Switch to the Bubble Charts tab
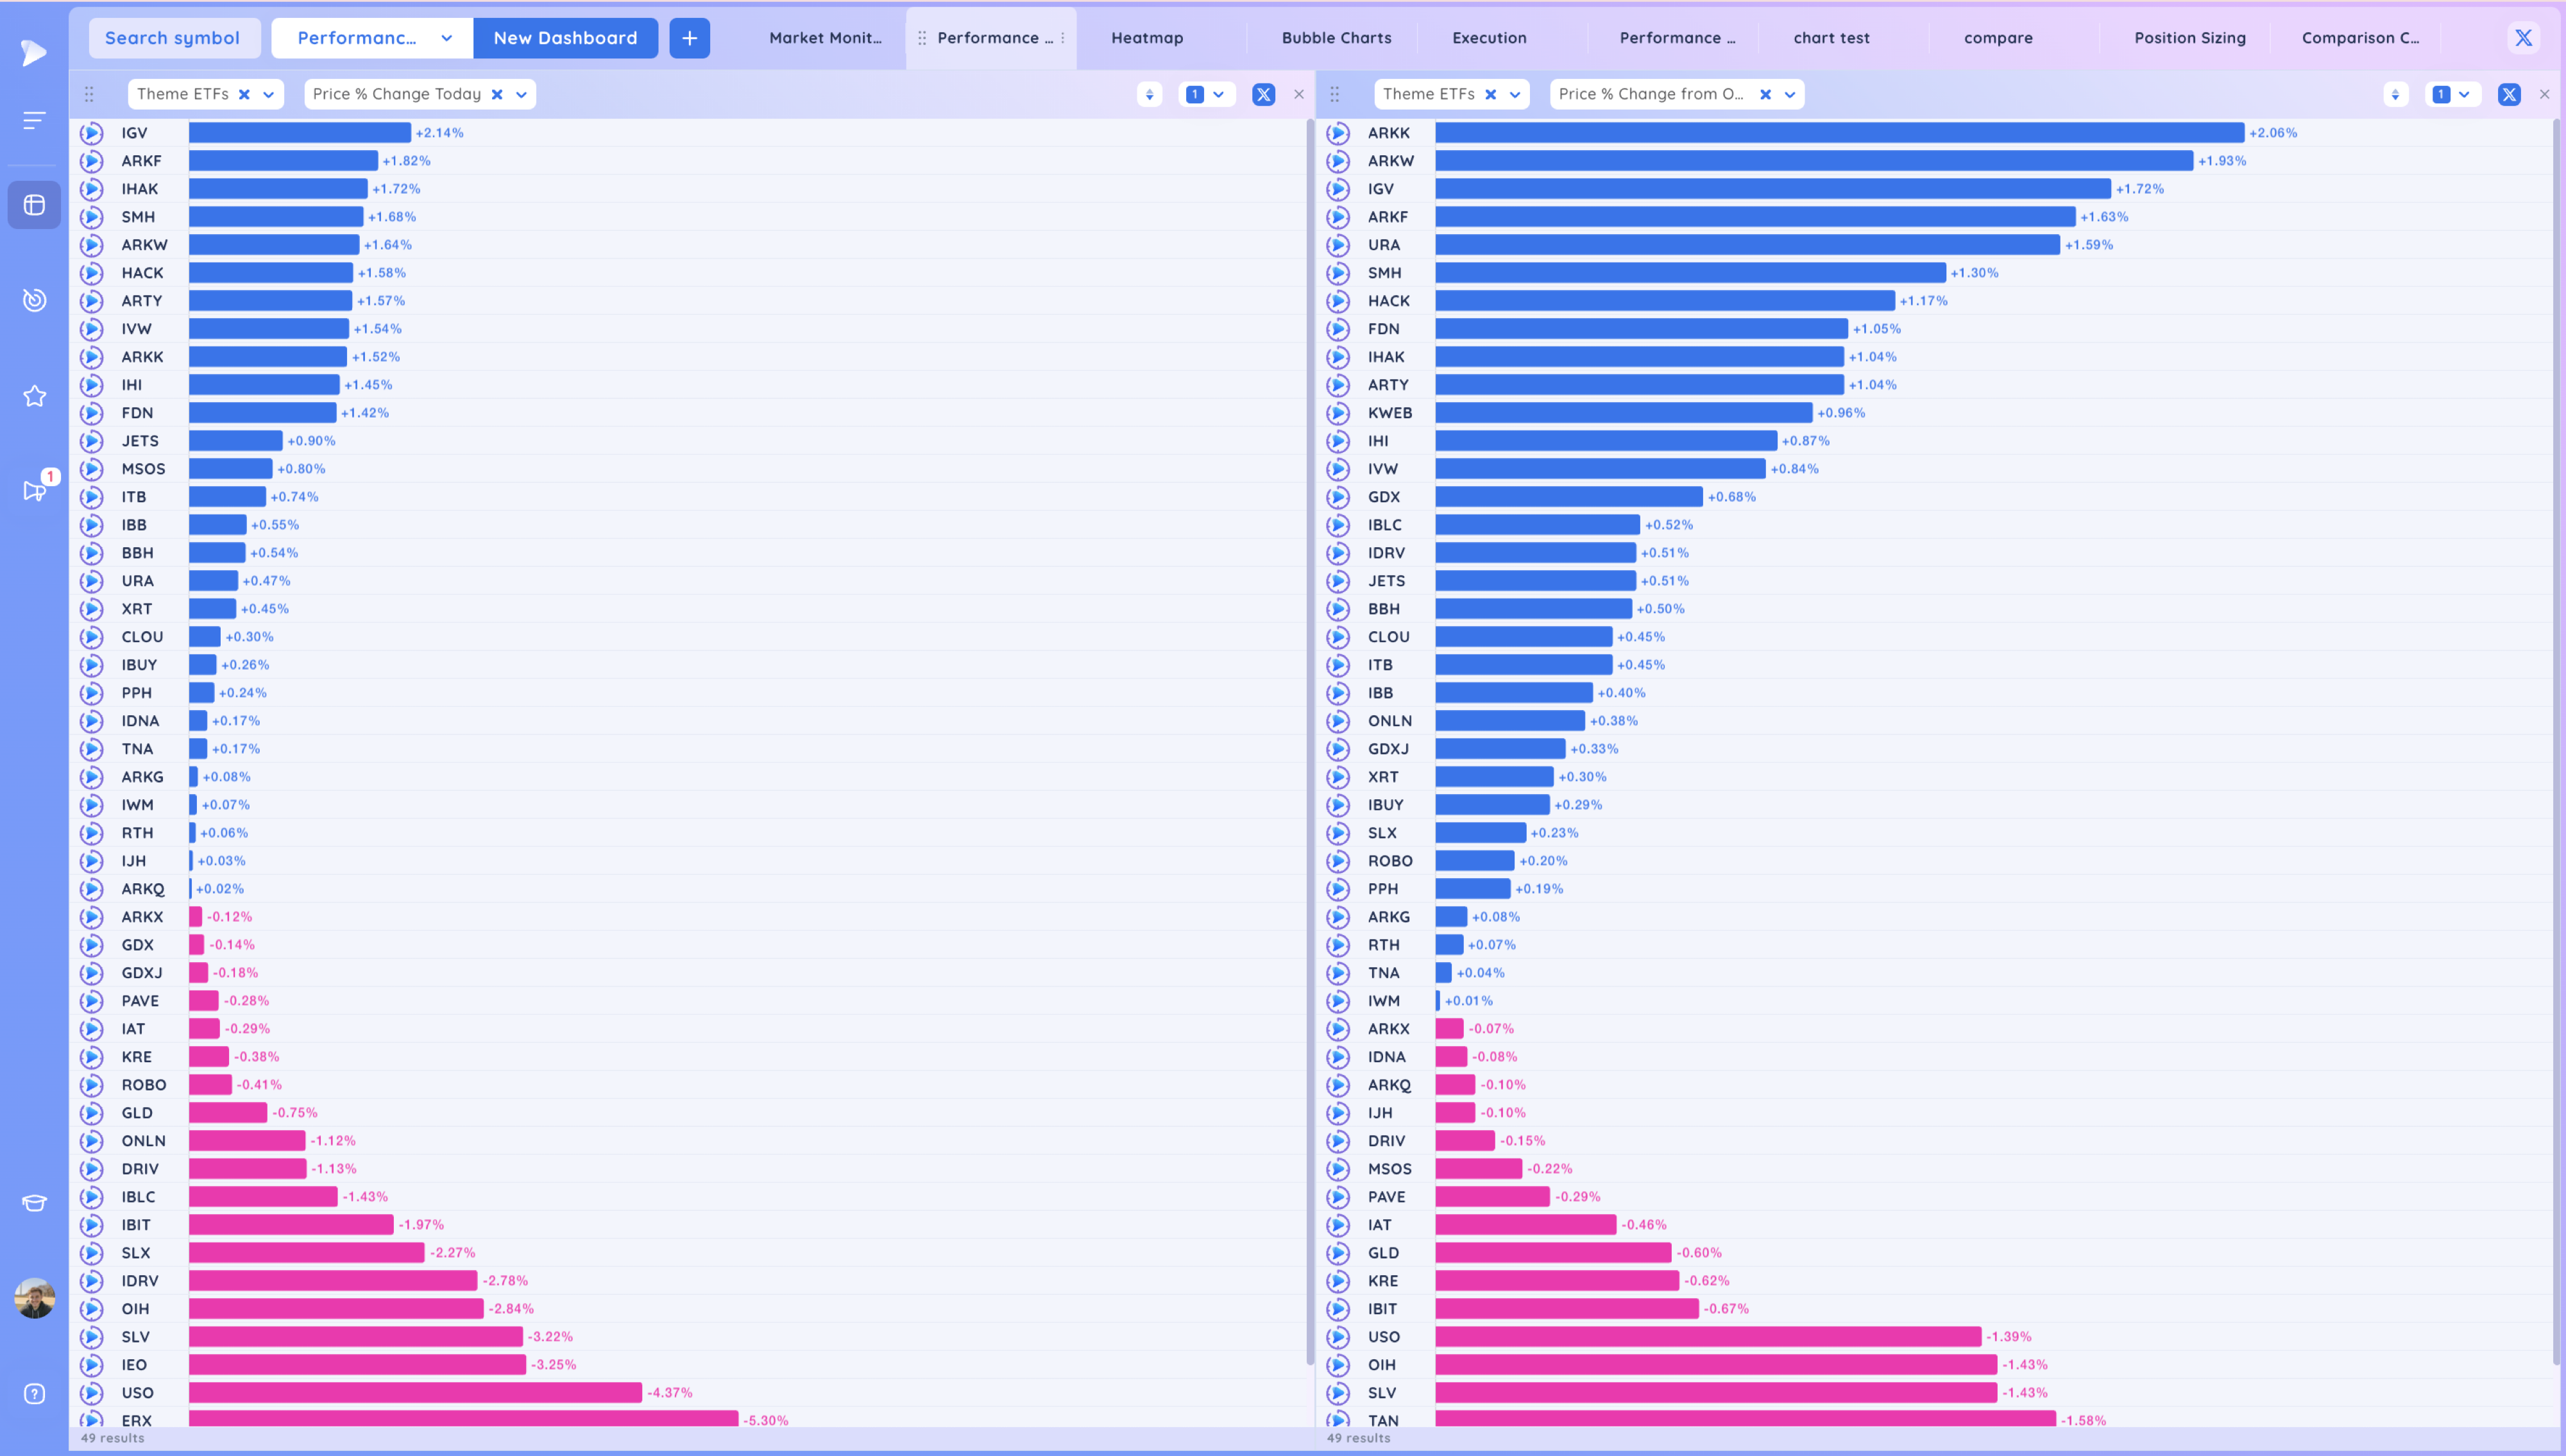 point(1336,38)
